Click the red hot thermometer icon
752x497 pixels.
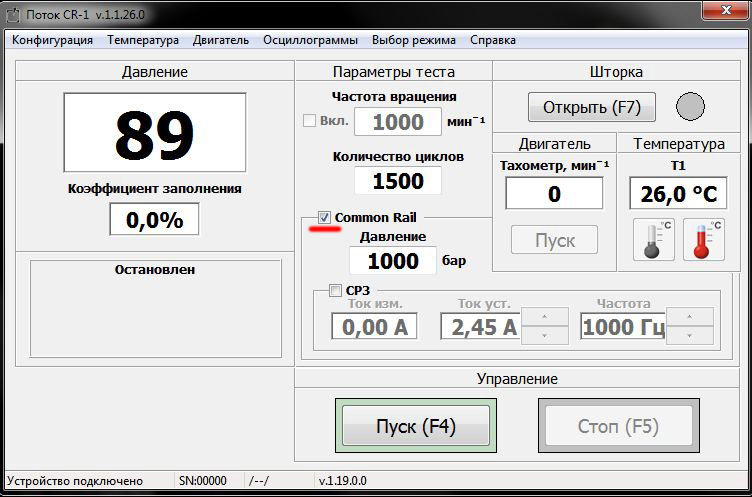click(x=704, y=239)
